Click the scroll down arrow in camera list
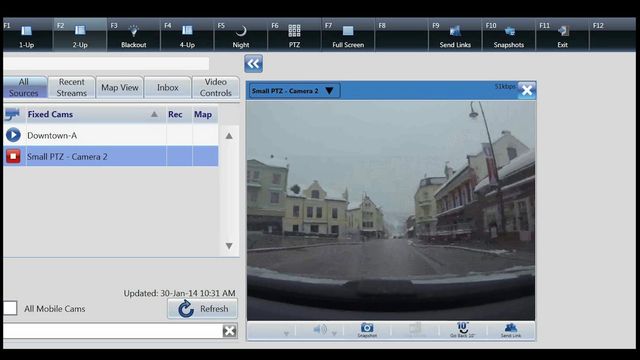The image size is (640, 360). point(229,246)
